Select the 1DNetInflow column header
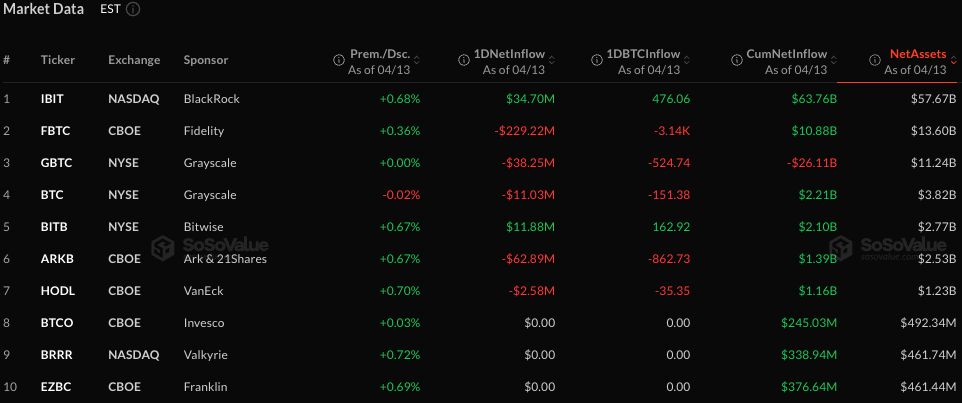This screenshot has width=962, height=403. (x=509, y=54)
